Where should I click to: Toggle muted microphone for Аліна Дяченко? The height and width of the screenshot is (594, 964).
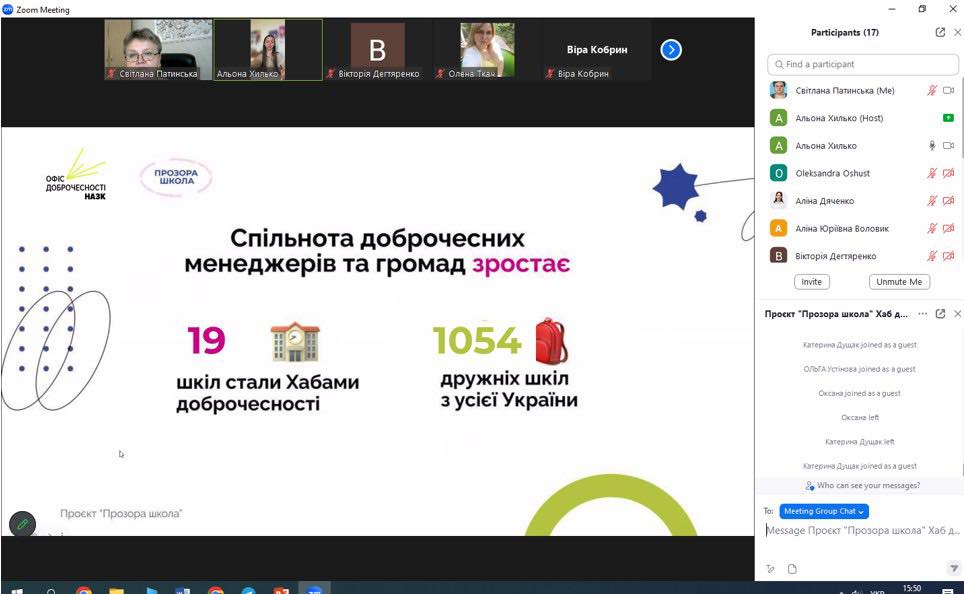point(932,201)
